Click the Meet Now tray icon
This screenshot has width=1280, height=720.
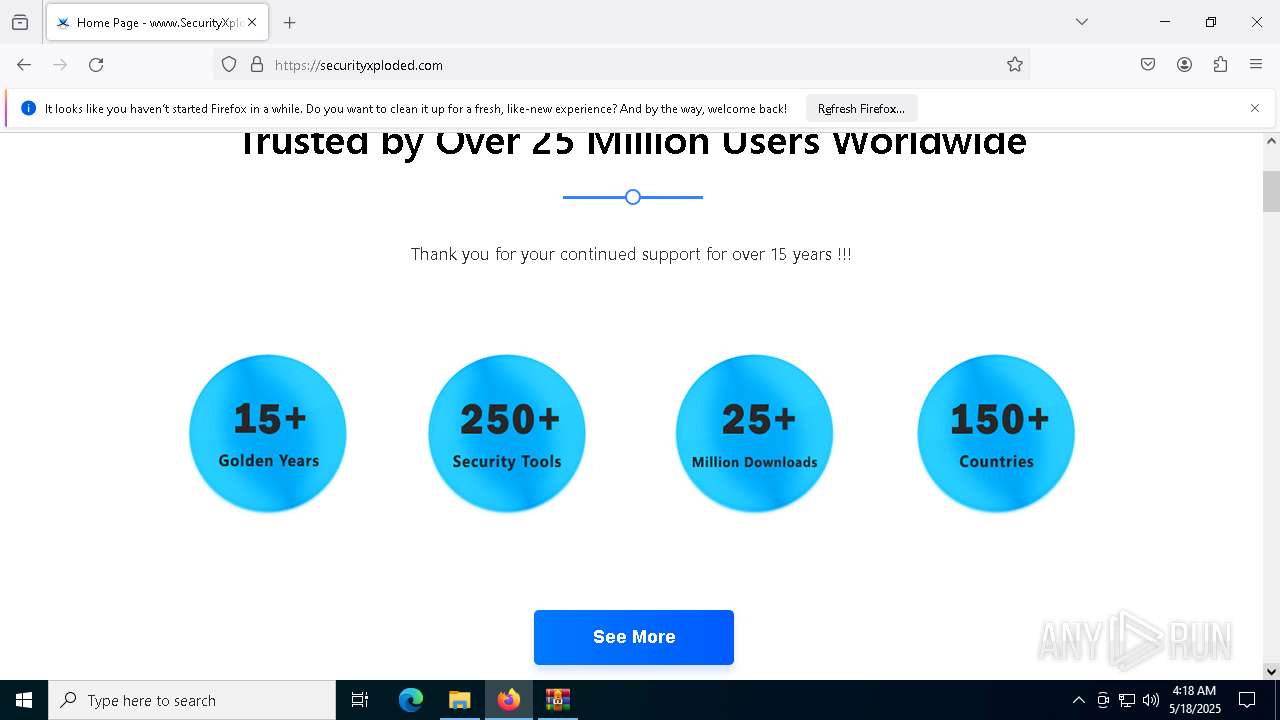pyautogui.click(x=1103, y=700)
